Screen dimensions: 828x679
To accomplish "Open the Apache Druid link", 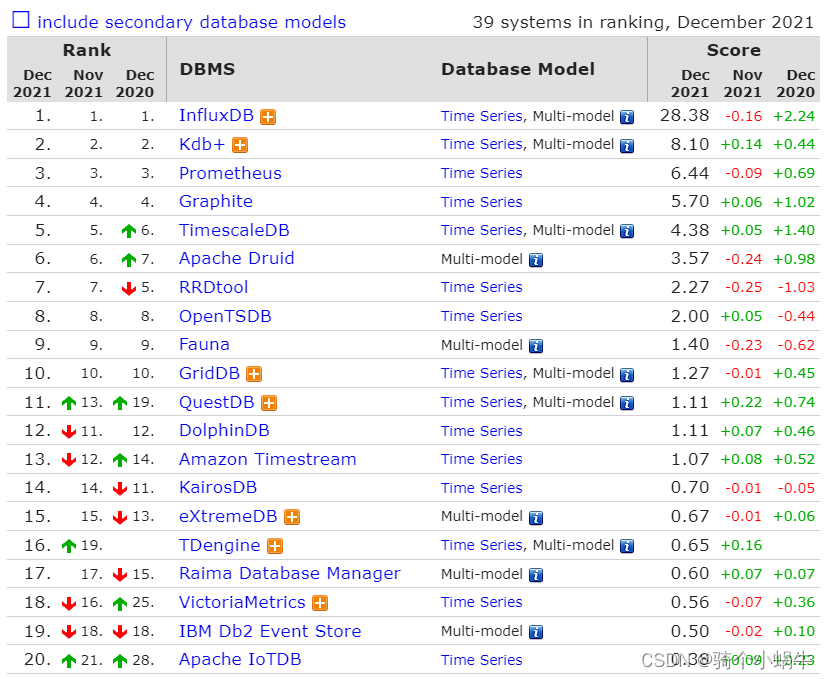I will (x=237, y=258).
